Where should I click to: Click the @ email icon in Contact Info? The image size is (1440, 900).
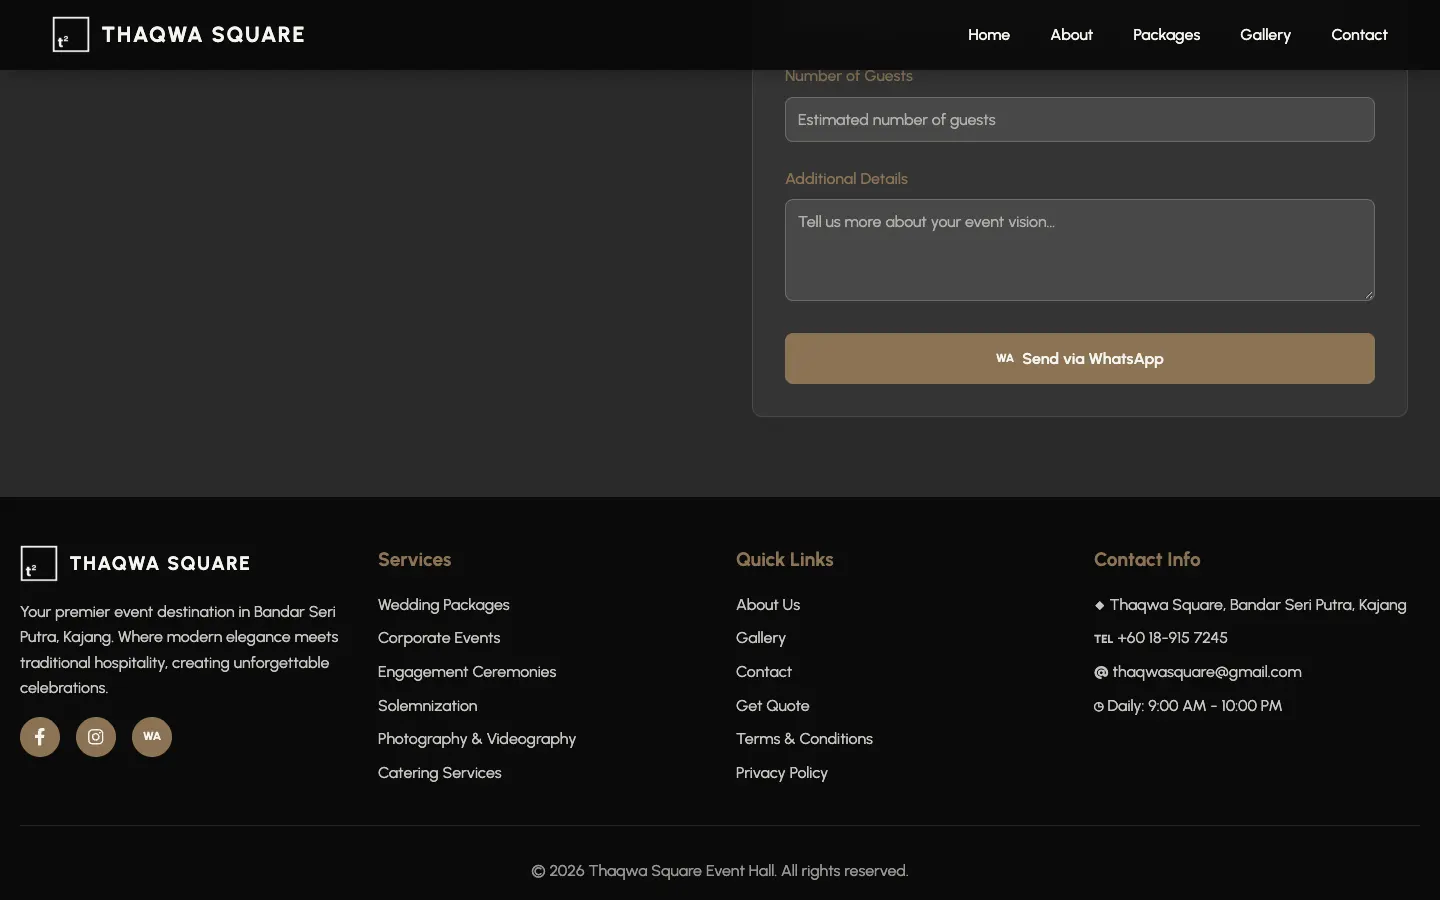pyautogui.click(x=1101, y=672)
